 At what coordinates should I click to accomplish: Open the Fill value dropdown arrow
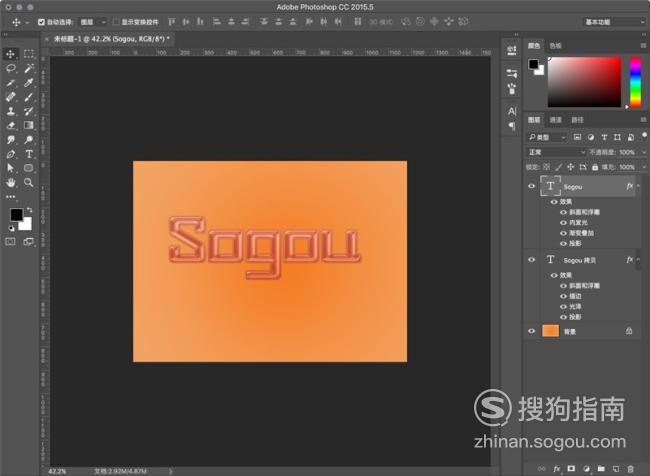click(x=644, y=167)
